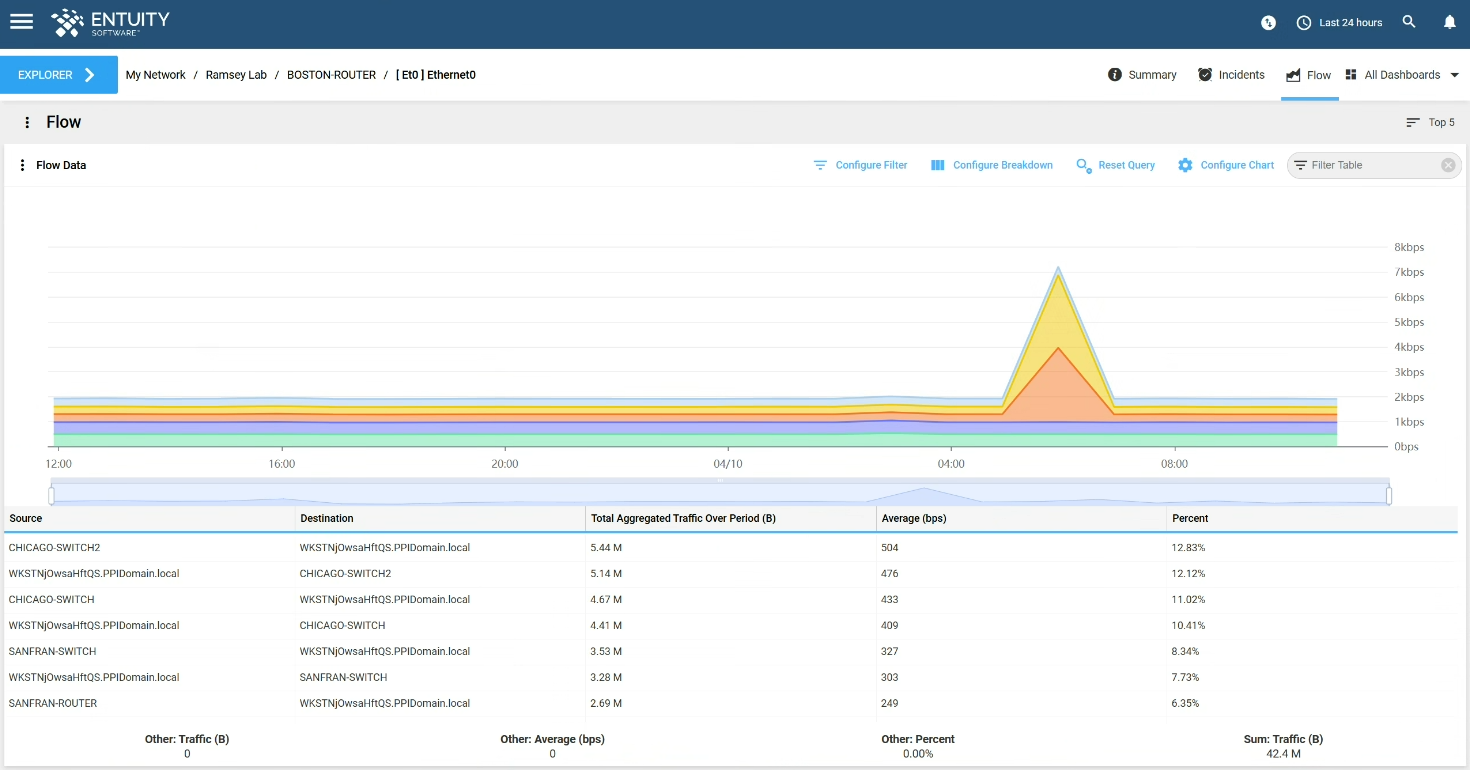Viewport: 1470px width, 770px height.
Task: Click the left handle of the chart range navigator
Action: tap(51, 495)
